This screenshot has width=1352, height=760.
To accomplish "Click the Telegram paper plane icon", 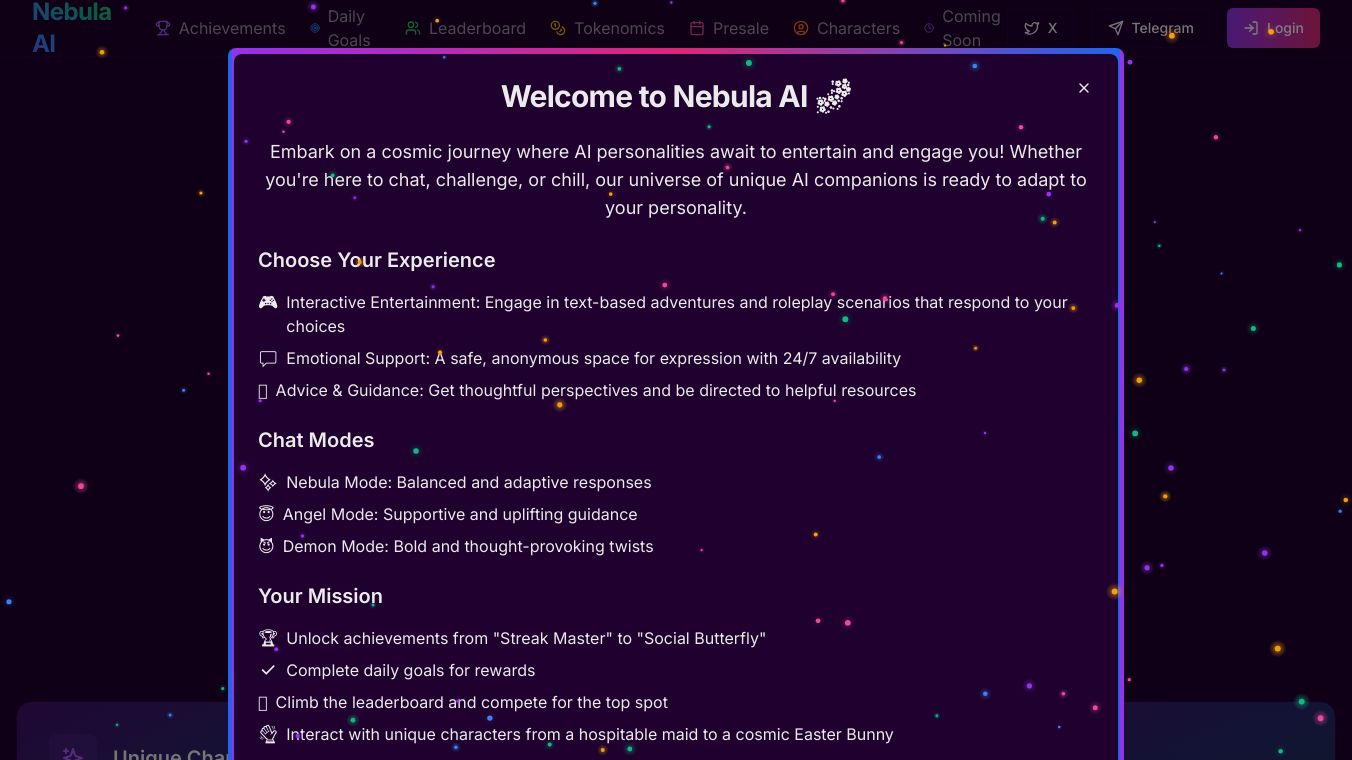I will pyautogui.click(x=1116, y=28).
